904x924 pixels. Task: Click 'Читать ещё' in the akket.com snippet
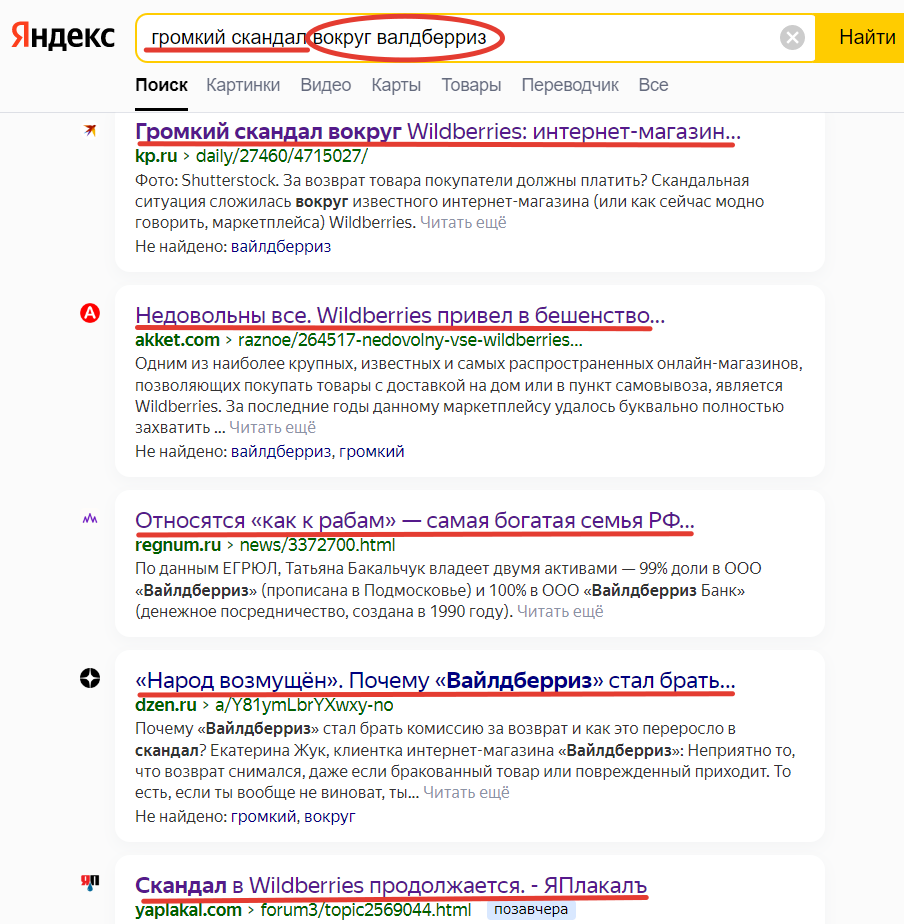(x=272, y=427)
